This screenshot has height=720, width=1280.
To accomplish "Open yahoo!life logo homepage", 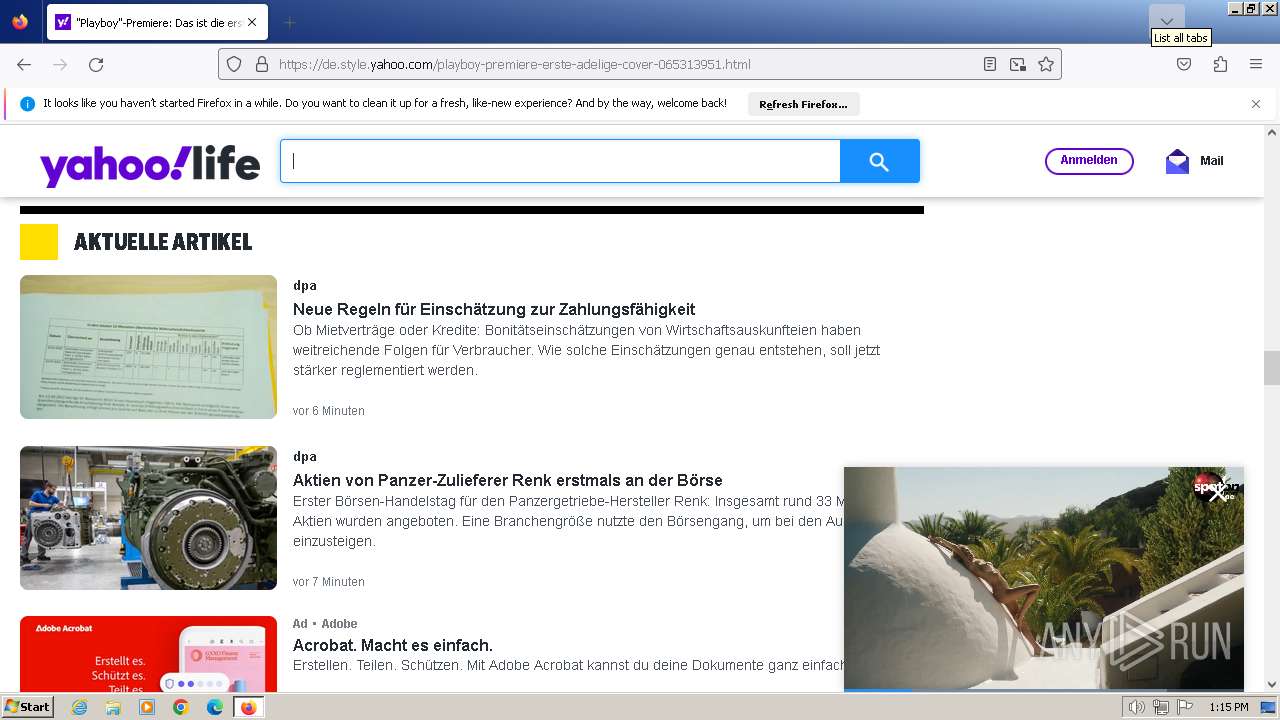I will pos(150,164).
